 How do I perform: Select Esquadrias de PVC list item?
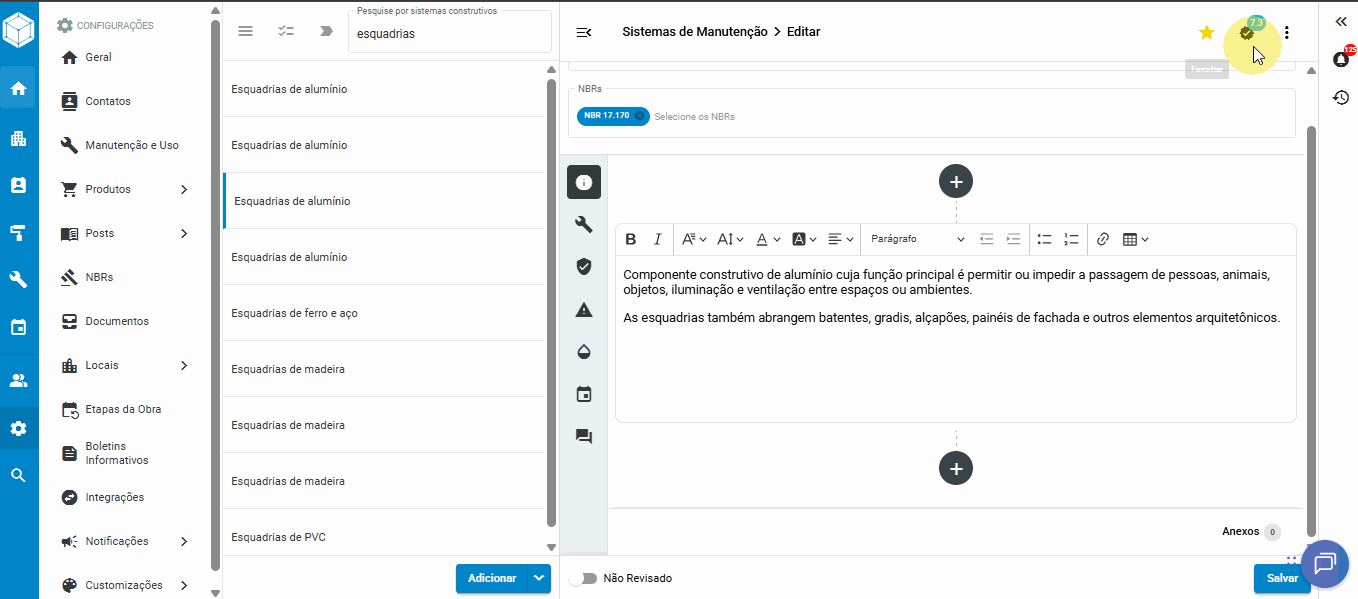coord(278,537)
